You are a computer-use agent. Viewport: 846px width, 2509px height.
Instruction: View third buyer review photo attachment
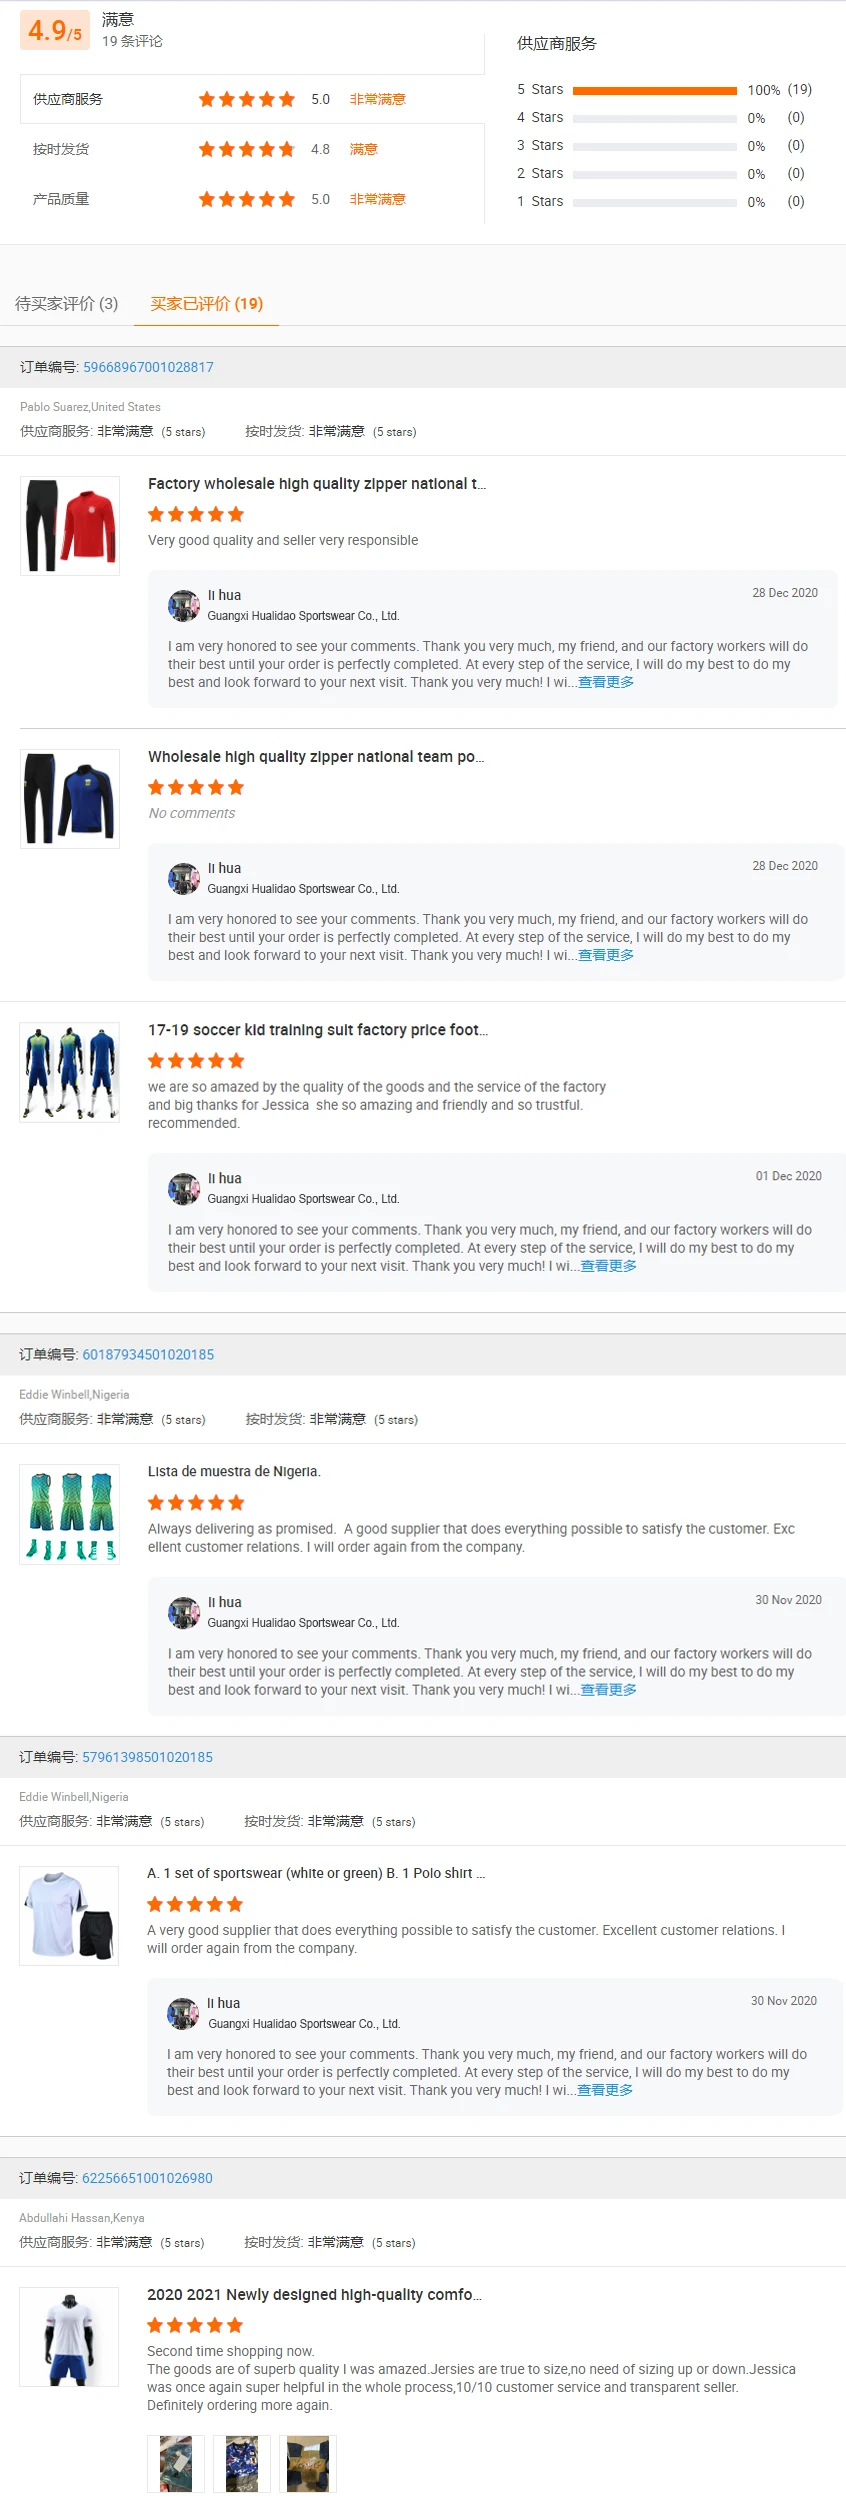click(308, 2463)
